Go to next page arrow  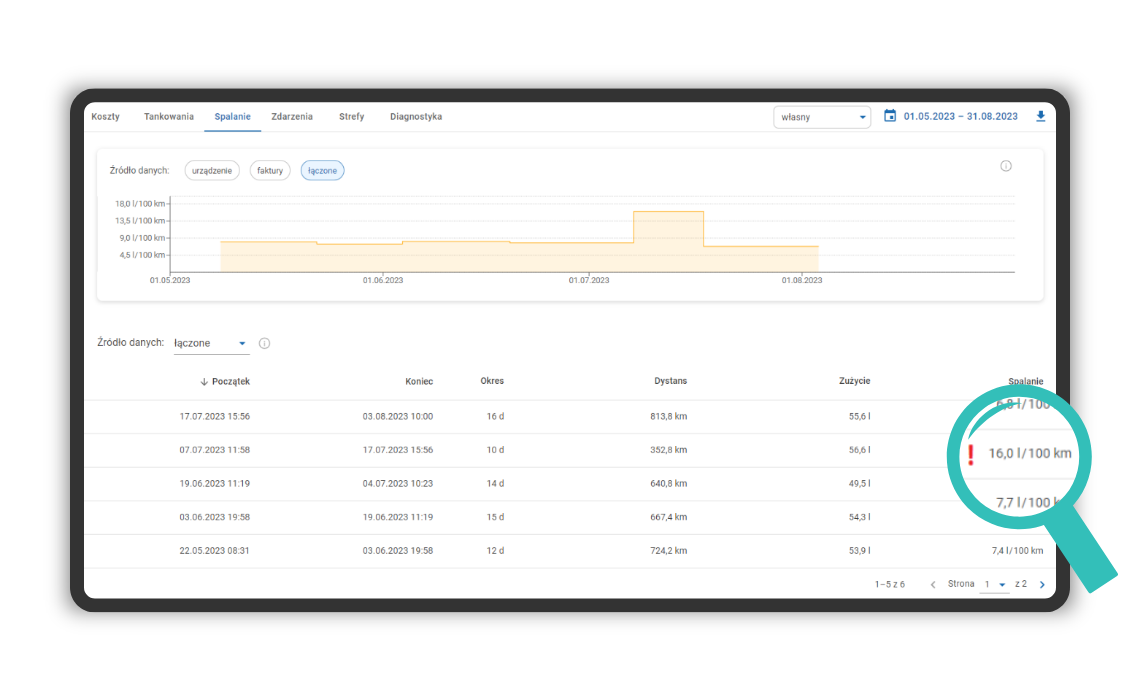coord(1042,585)
